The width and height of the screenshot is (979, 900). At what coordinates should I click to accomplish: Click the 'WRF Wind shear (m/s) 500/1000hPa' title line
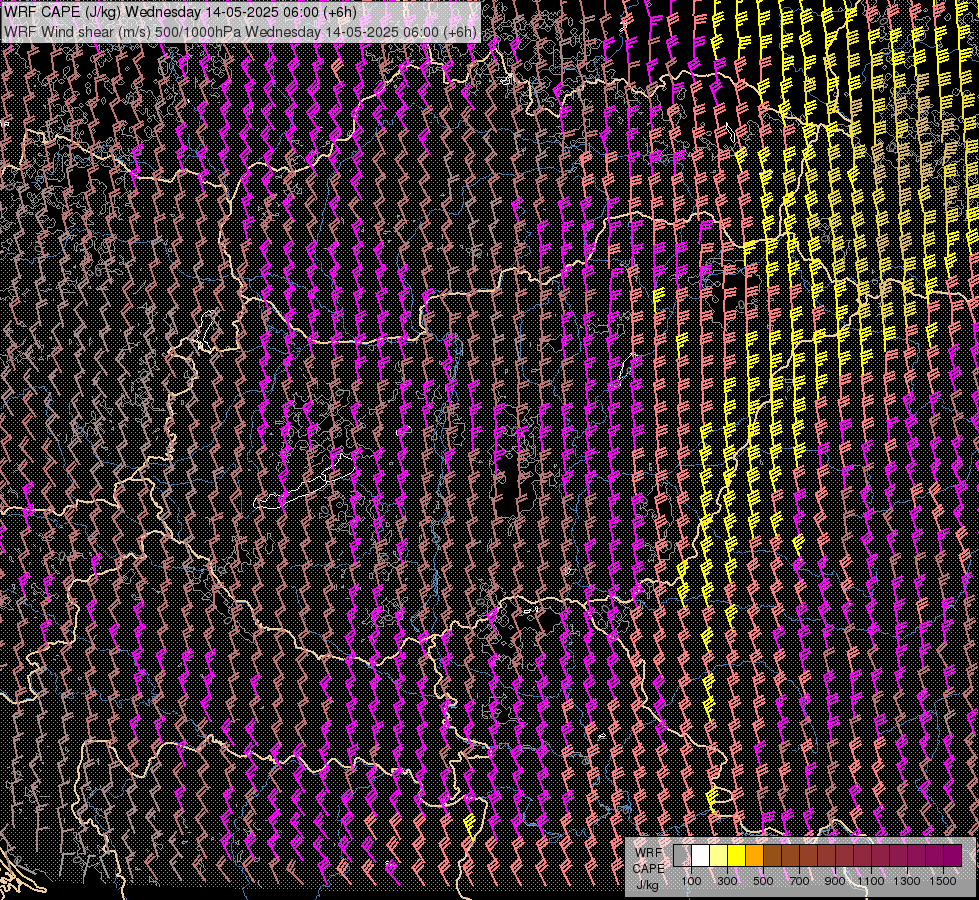[240, 31]
